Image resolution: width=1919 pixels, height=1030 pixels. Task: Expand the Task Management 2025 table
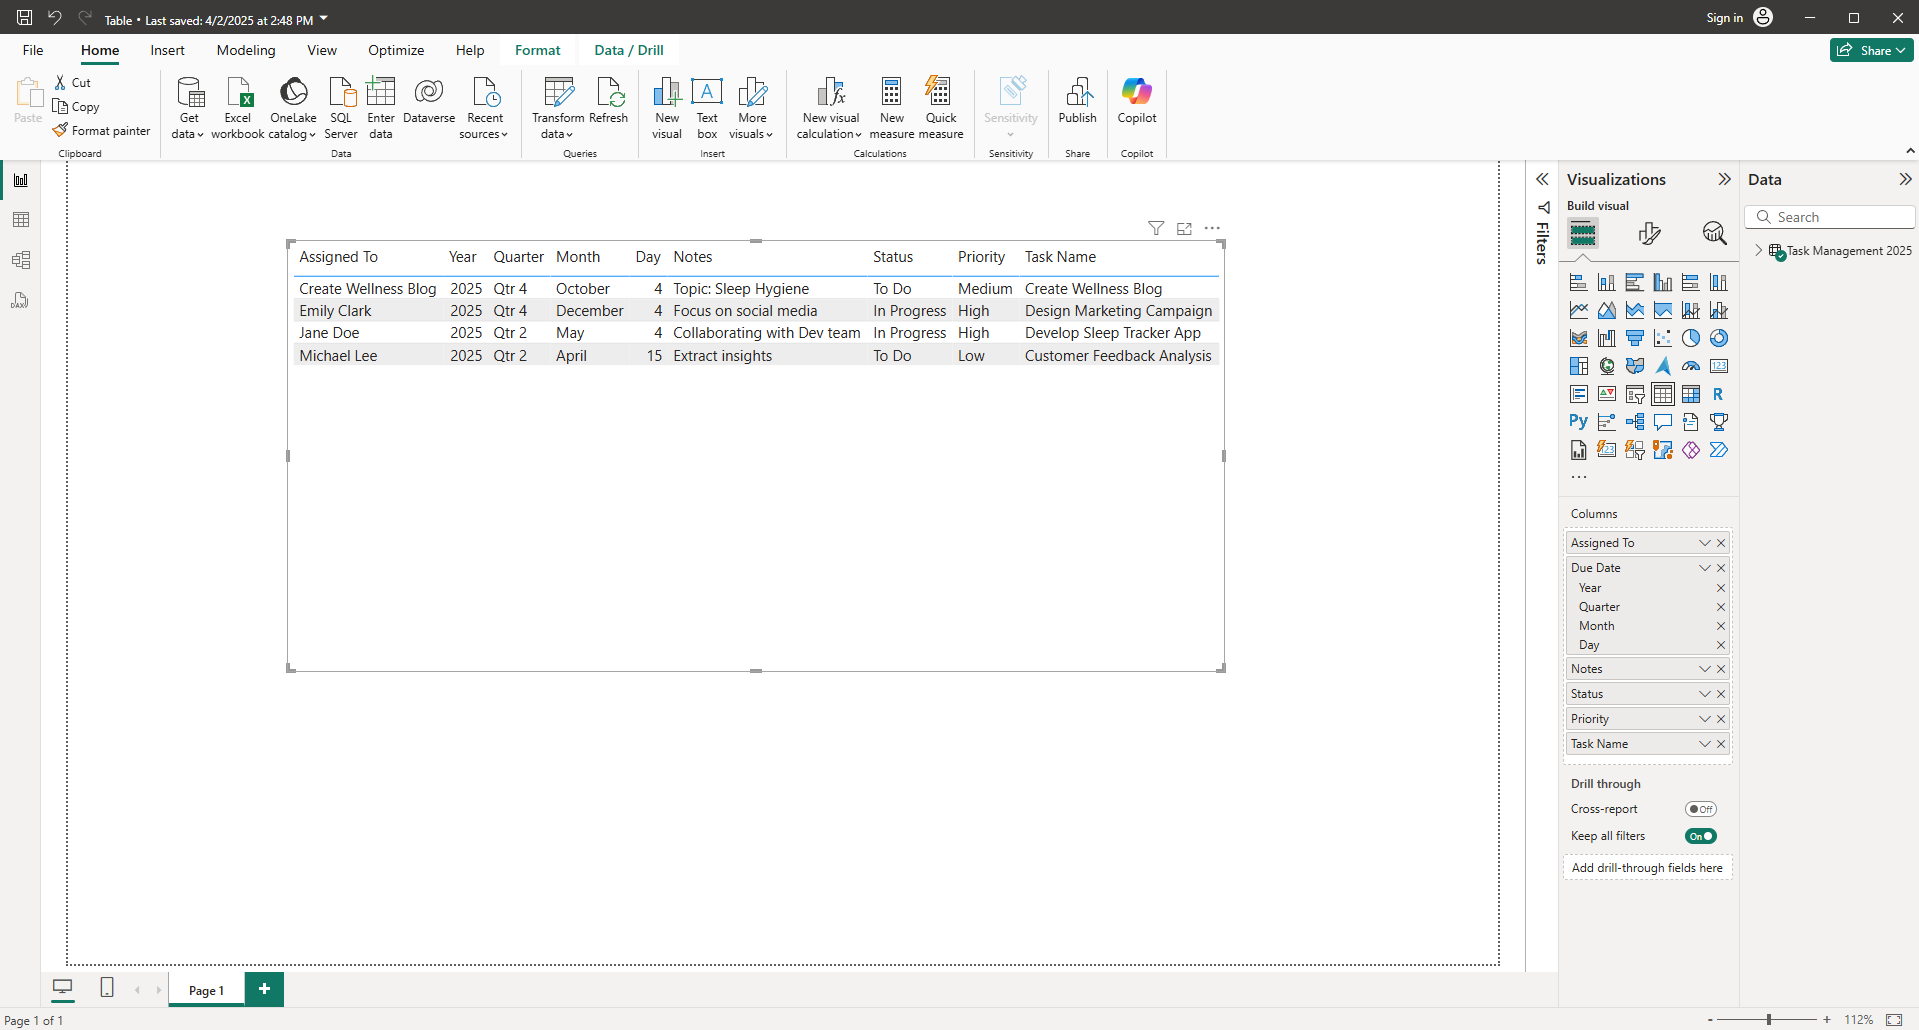pos(1759,251)
